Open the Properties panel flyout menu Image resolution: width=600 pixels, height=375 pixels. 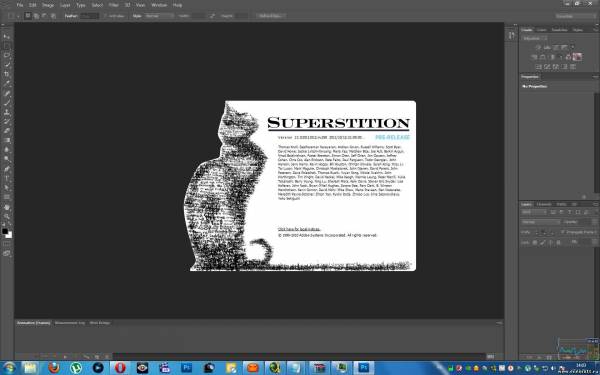coord(594,77)
